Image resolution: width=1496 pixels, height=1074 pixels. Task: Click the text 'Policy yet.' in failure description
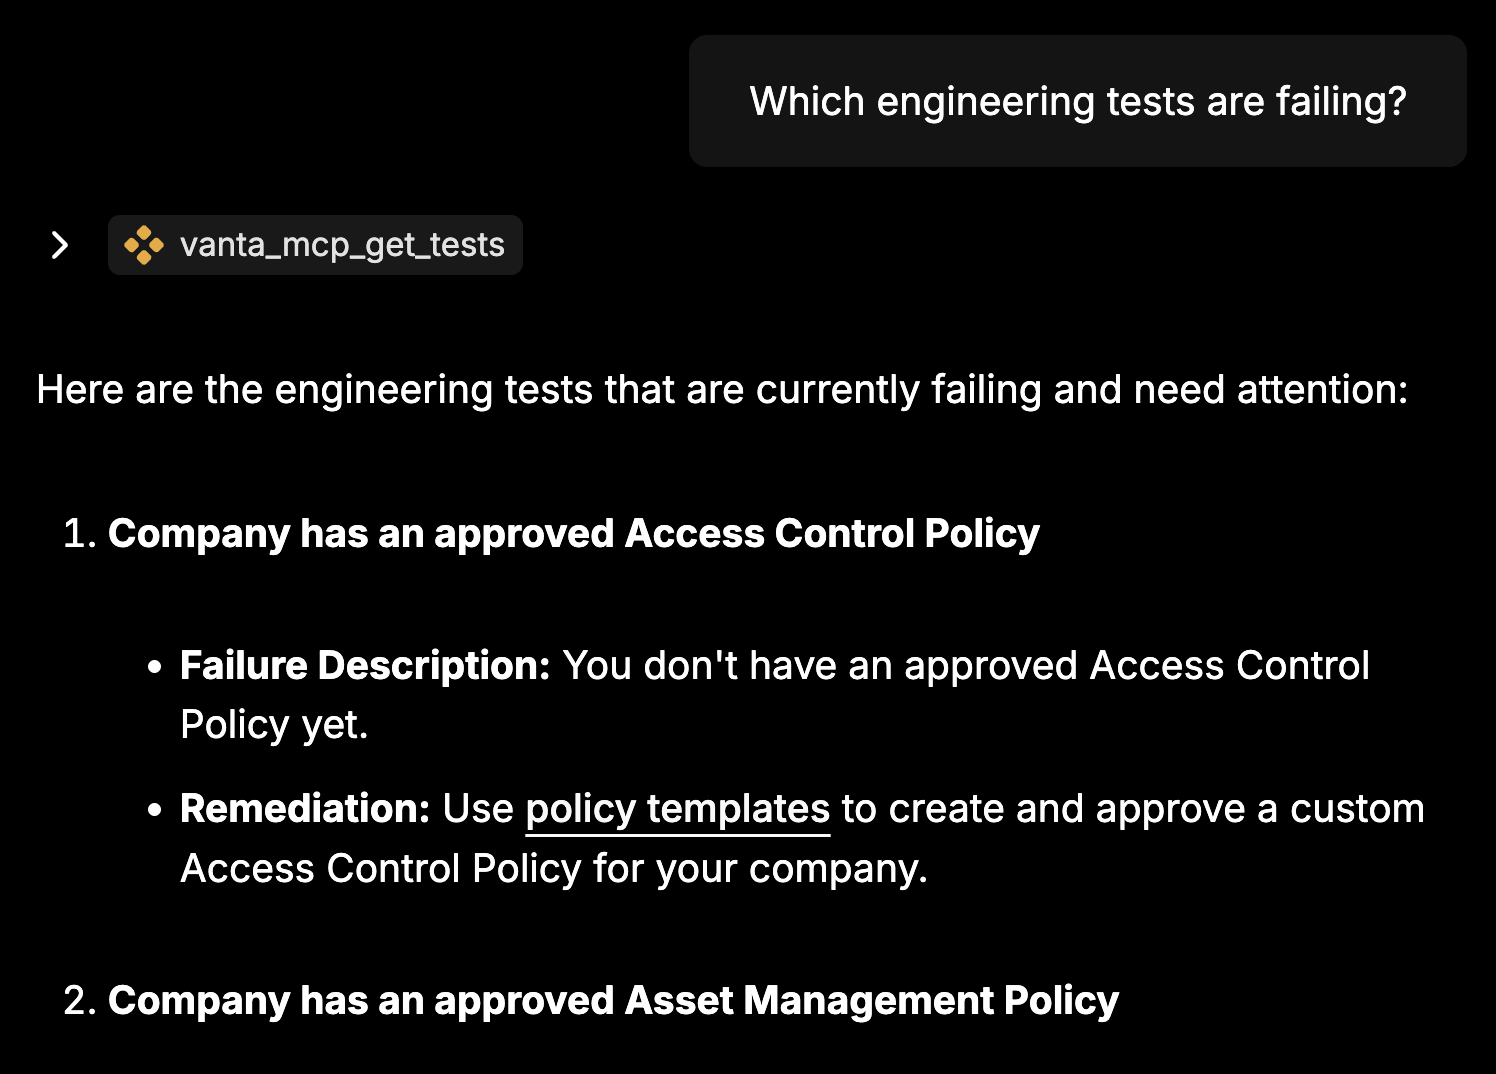click(x=274, y=725)
